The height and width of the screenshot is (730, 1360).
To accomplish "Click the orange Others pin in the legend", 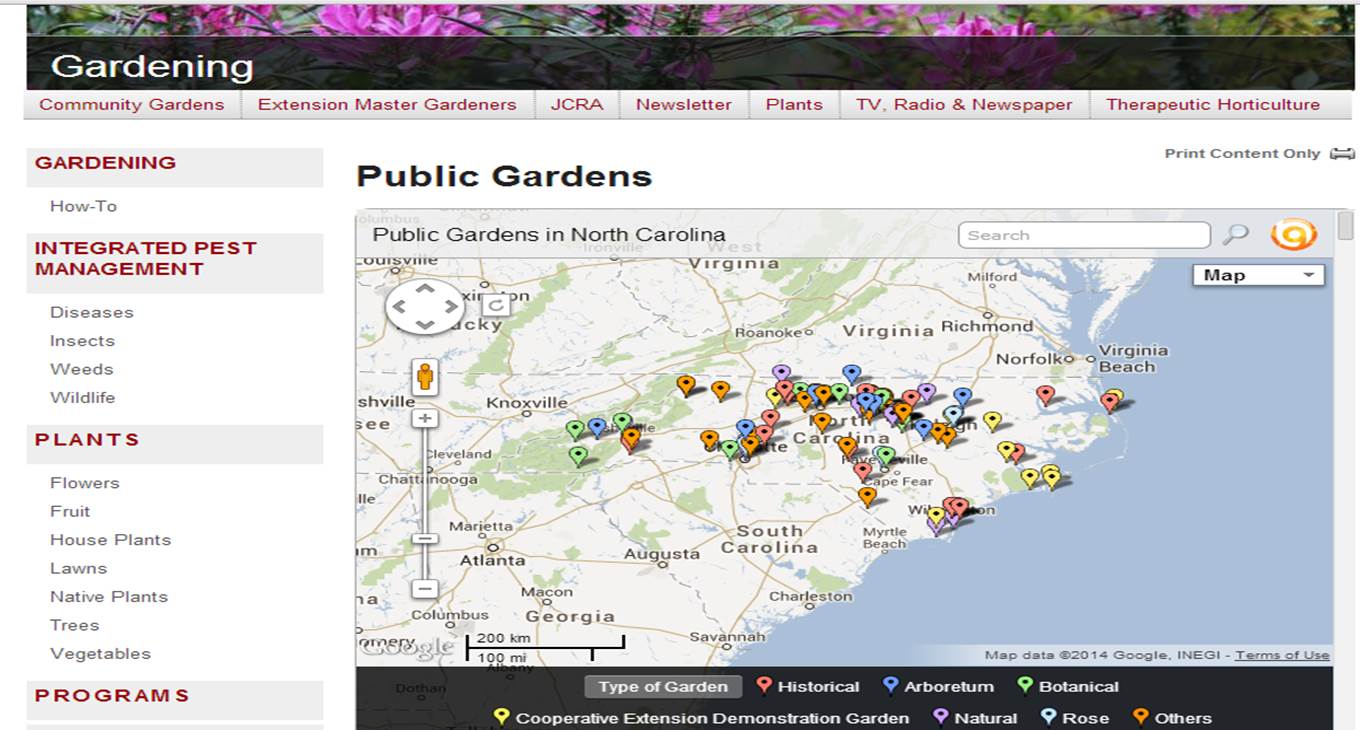I will [x=1141, y=717].
